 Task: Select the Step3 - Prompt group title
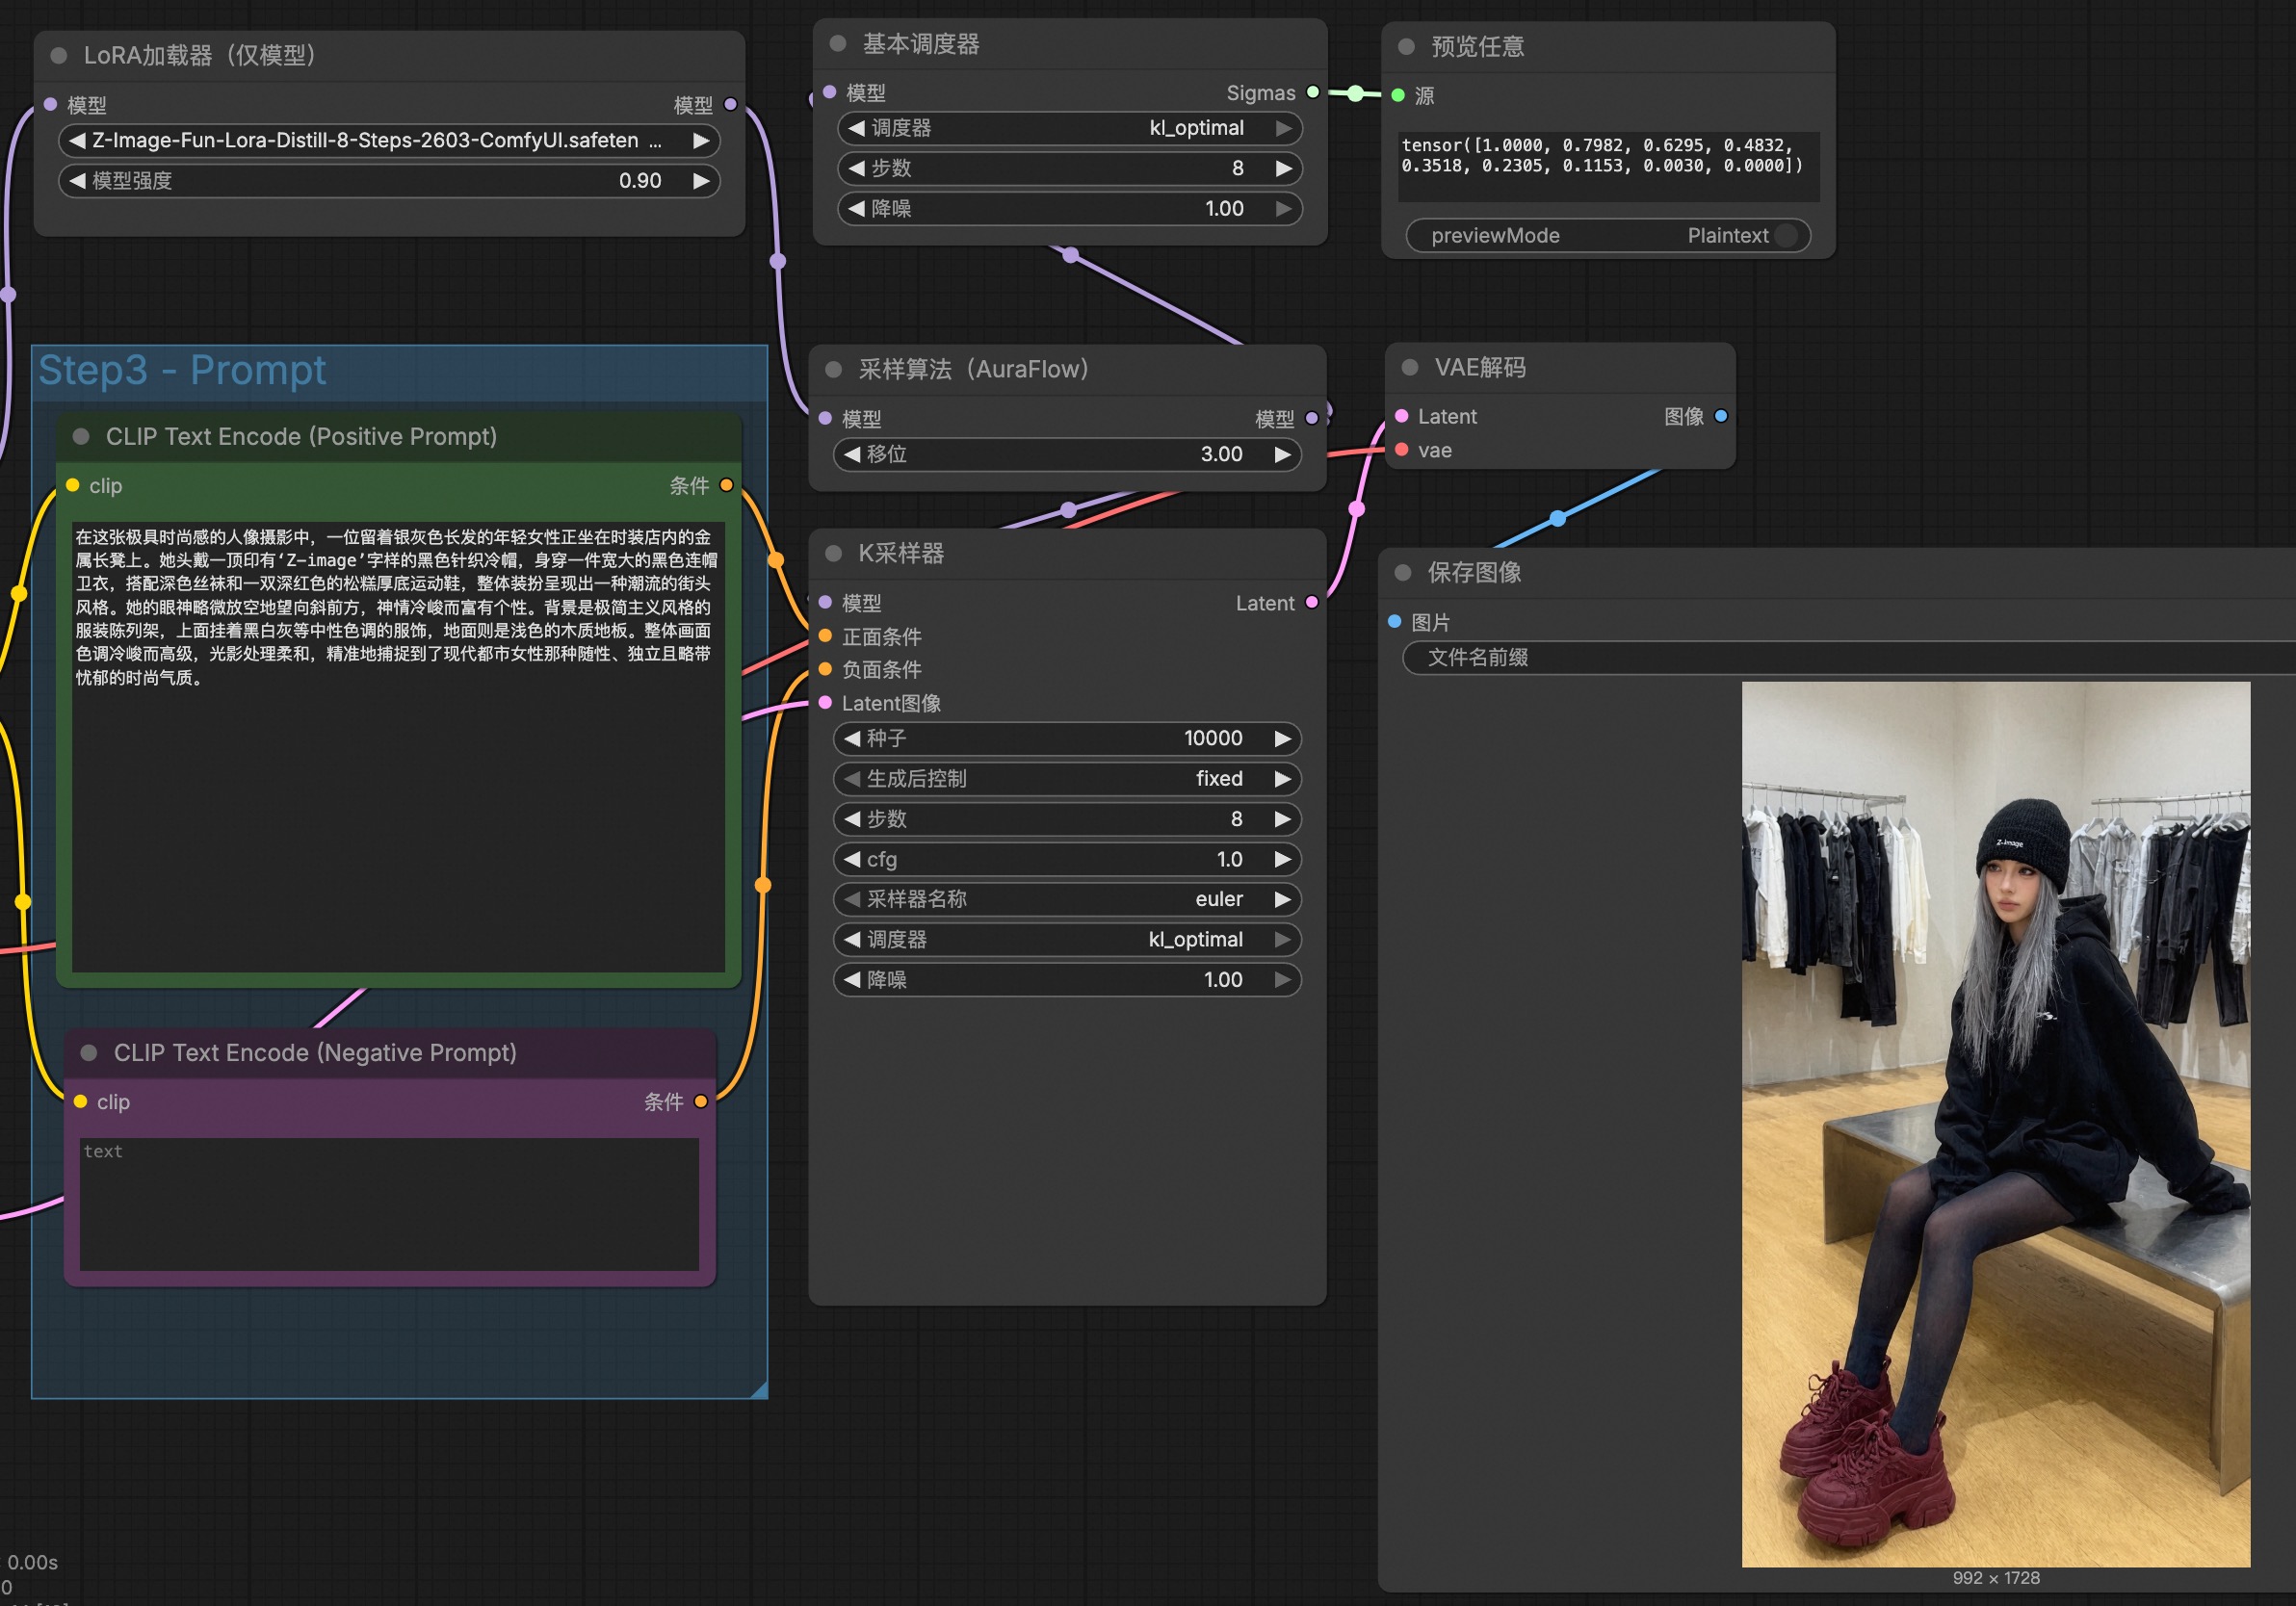pos(182,370)
